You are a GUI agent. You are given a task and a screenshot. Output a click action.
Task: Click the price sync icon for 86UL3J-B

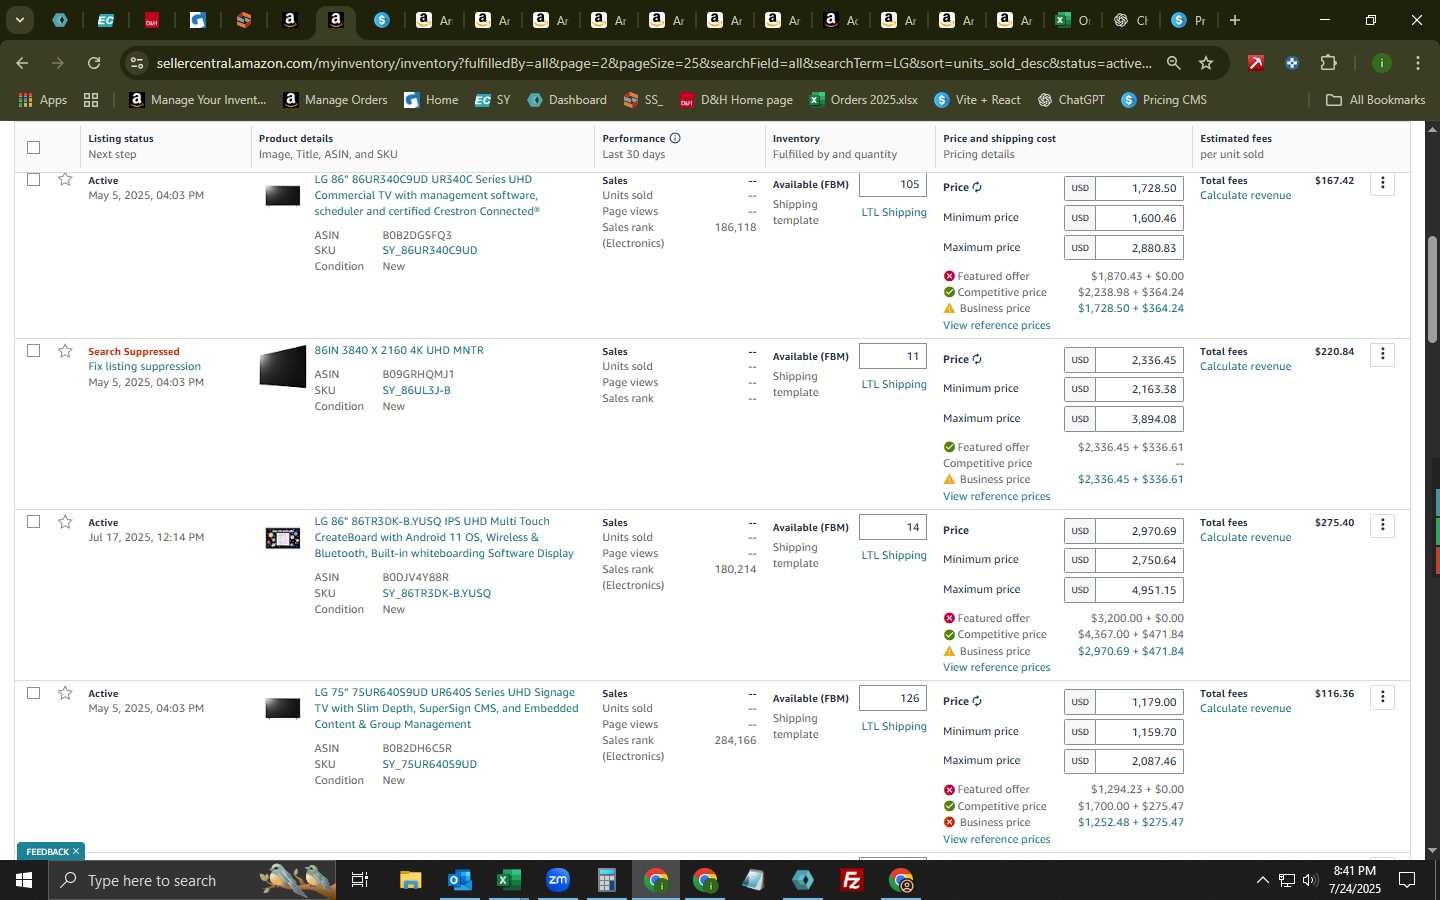point(977,359)
